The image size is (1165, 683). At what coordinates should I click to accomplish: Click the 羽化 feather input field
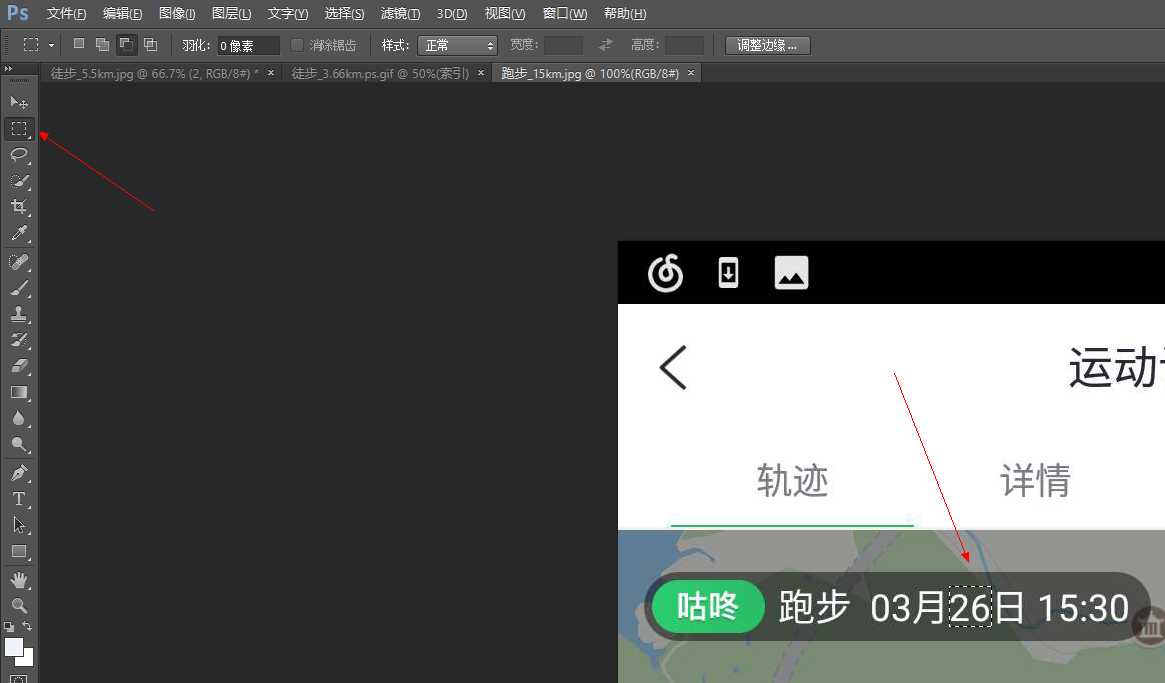click(x=248, y=45)
